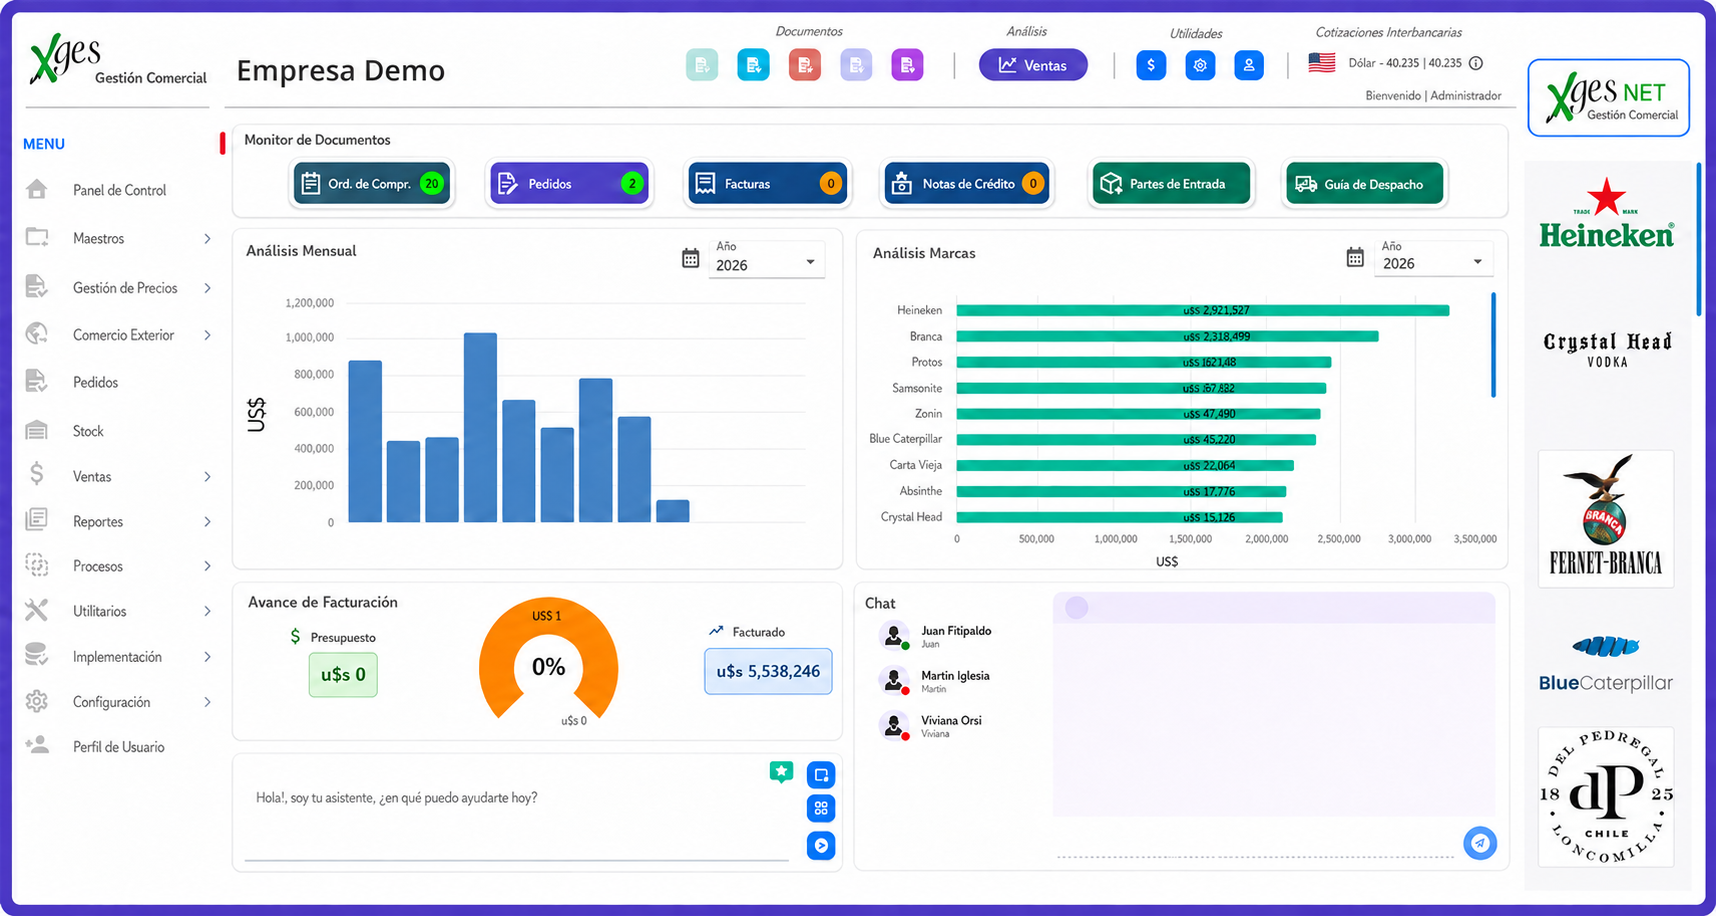
Task: Open the dollar sign utility
Action: click(1151, 65)
